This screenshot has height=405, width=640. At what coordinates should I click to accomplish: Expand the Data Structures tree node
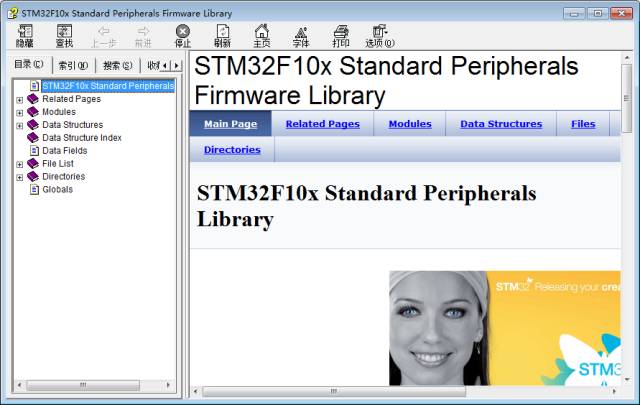20,125
